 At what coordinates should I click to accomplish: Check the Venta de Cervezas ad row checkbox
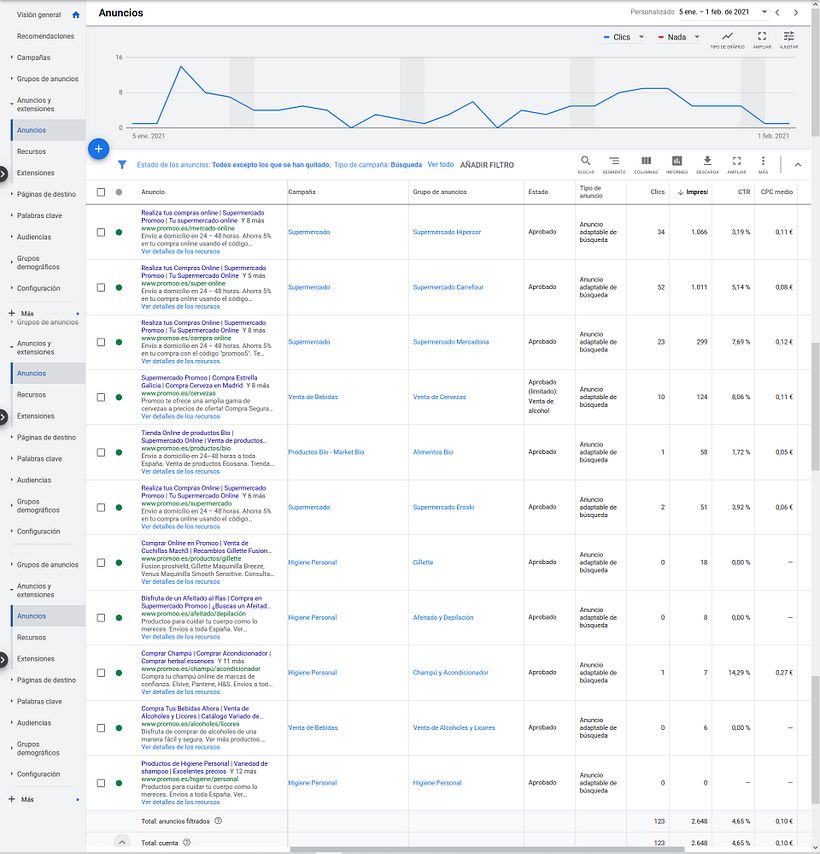(101, 398)
